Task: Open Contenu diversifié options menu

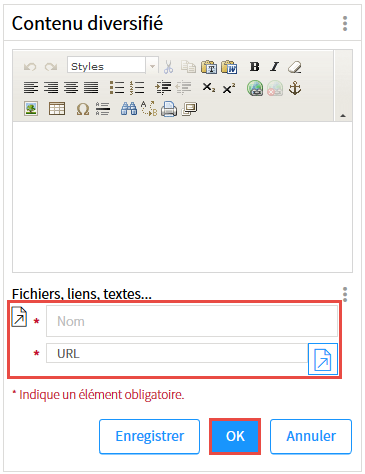Action: 345,23
